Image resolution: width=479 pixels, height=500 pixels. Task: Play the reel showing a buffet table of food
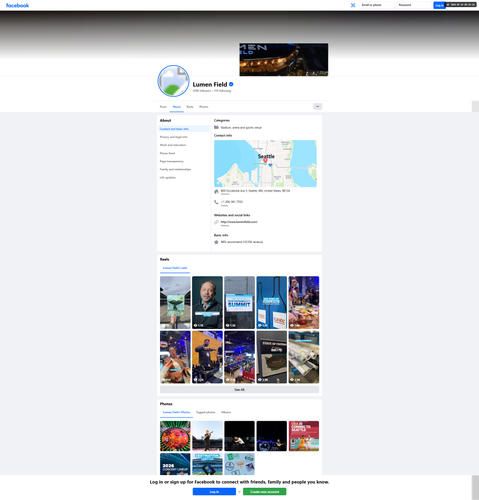(x=304, y=302)
